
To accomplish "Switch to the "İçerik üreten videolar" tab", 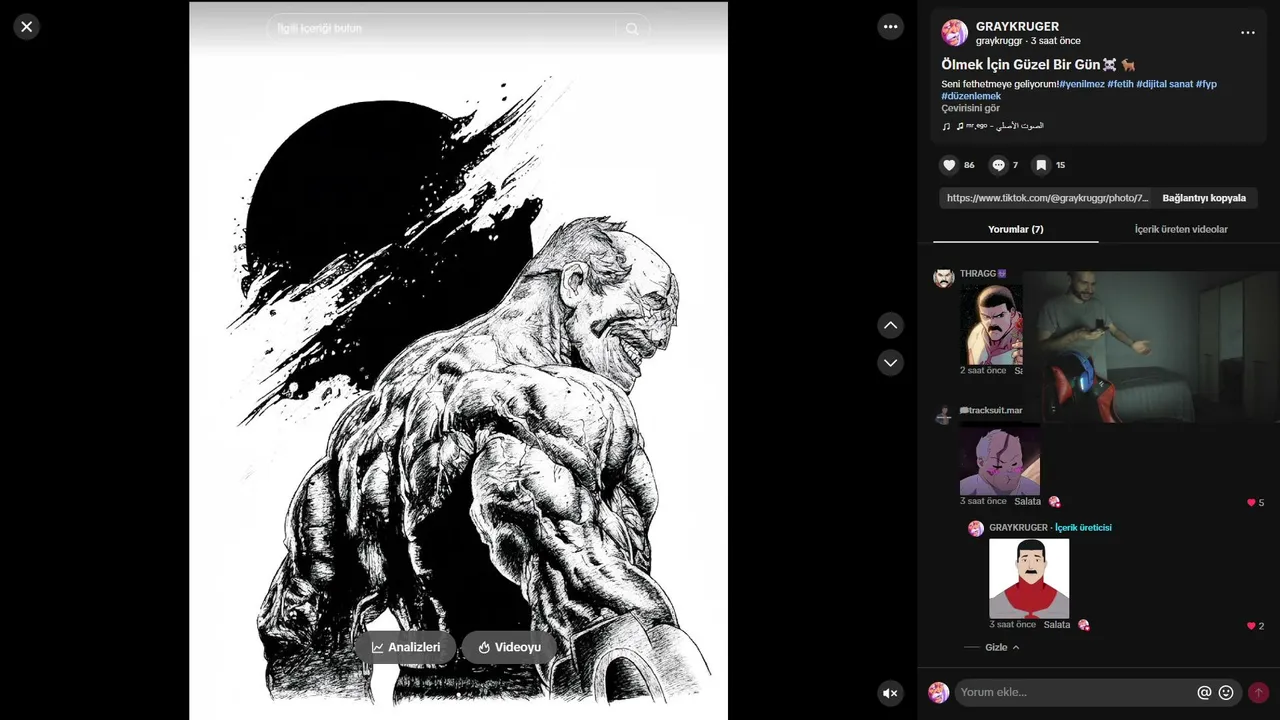I will click(x=1181, y=229).
